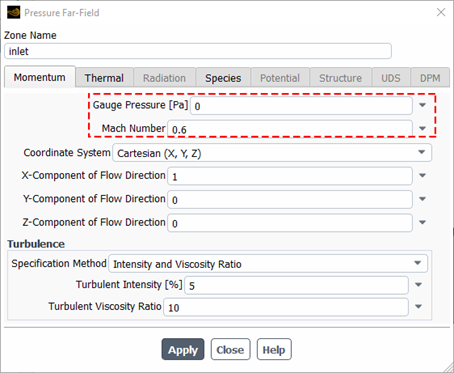This screenshot has height=373, width=454.
Task: Open the Coordinate System dropdown
Action: 272,153
